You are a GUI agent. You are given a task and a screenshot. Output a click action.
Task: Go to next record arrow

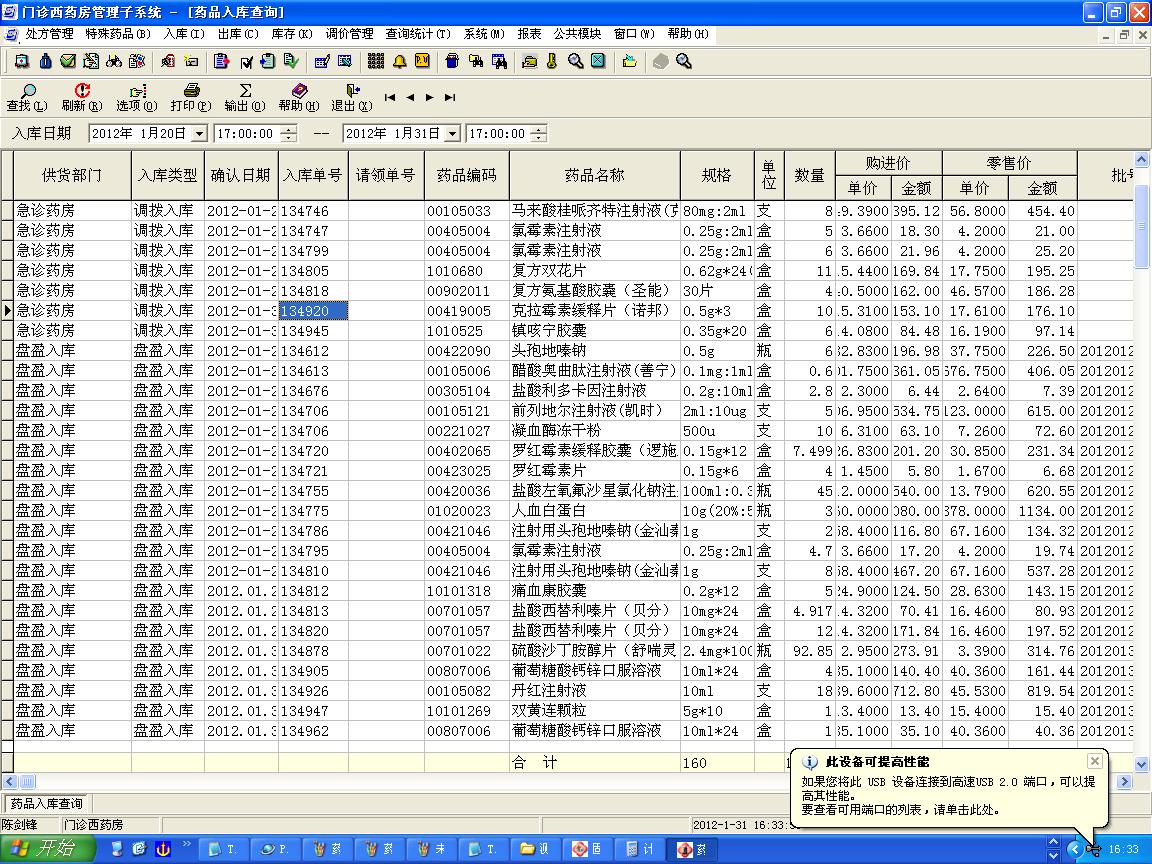[x=430, y=97]
